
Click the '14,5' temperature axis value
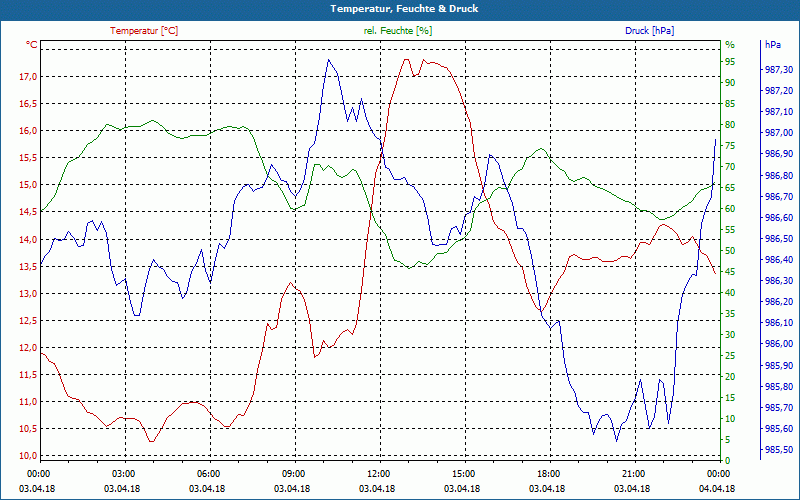[28, 212]
